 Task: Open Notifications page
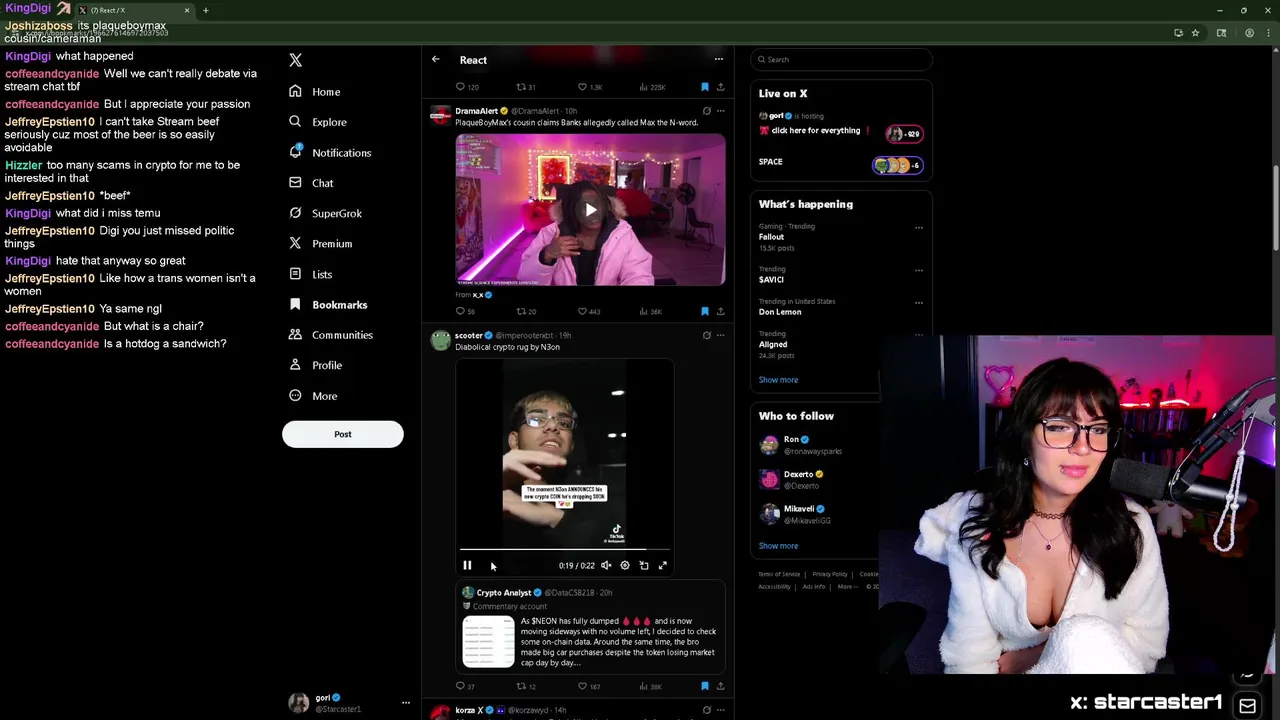click(x=330, y=152)
